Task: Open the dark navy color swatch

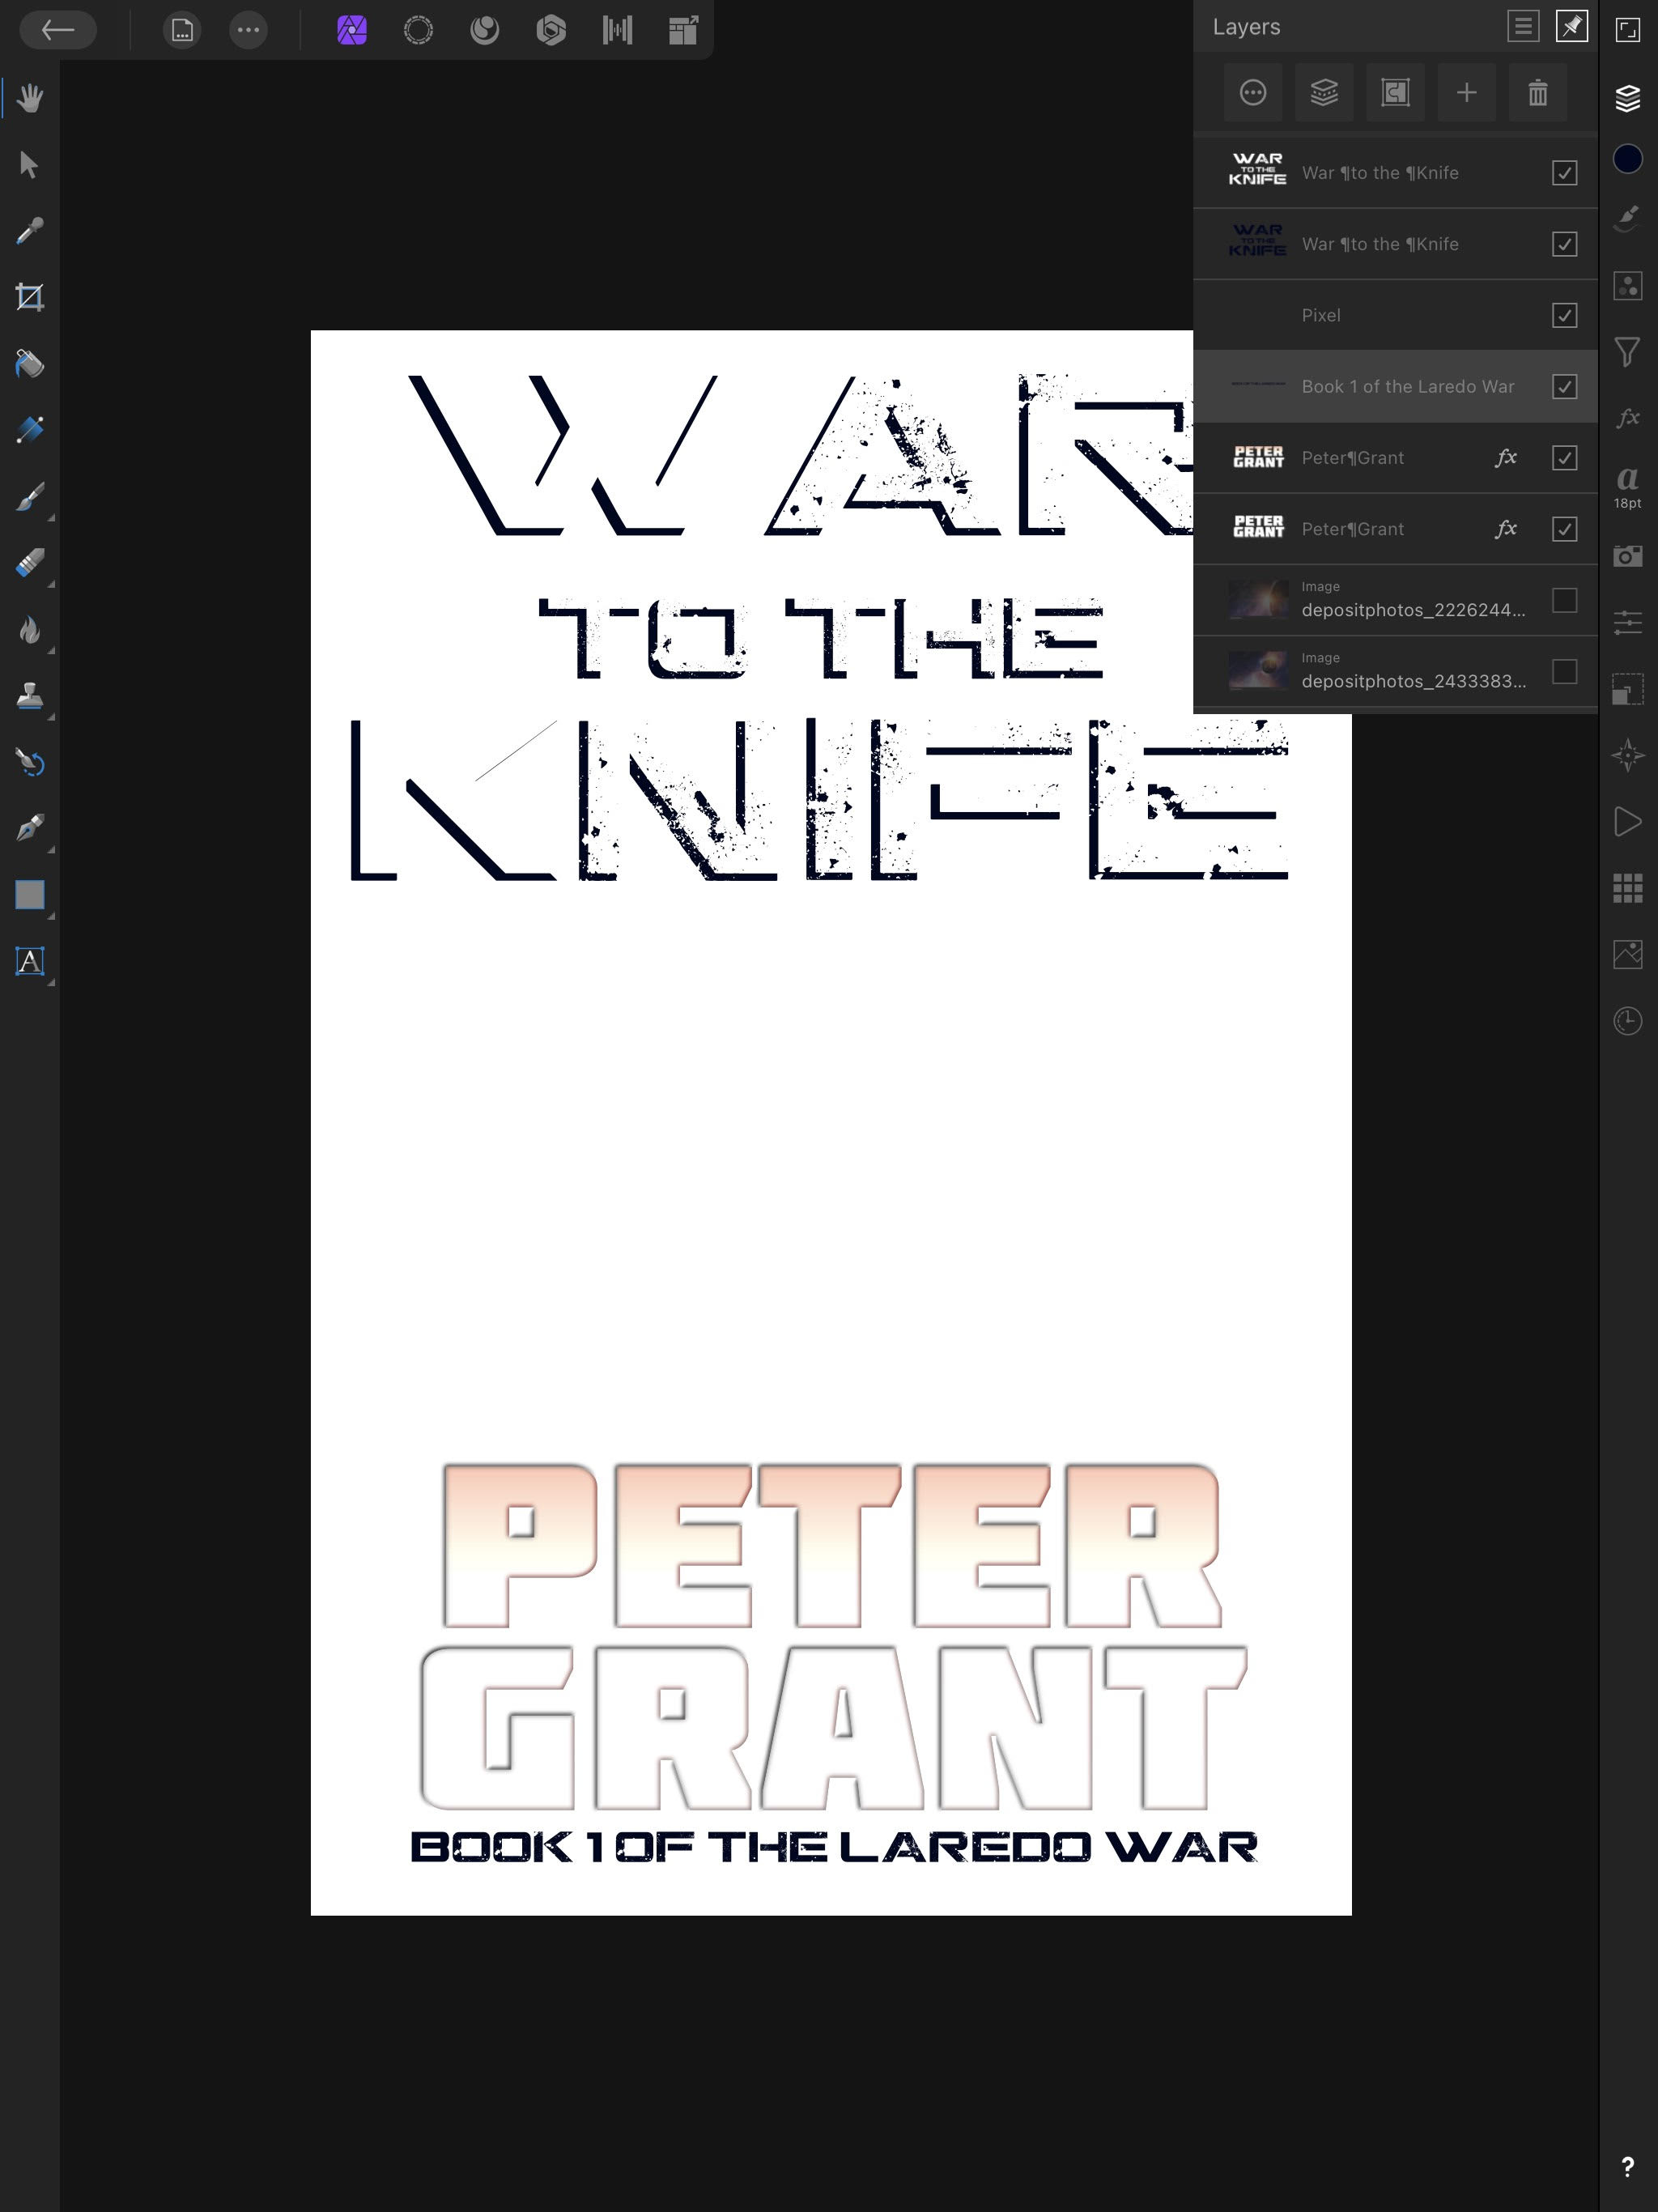Action: click(x=1627, y=159)
